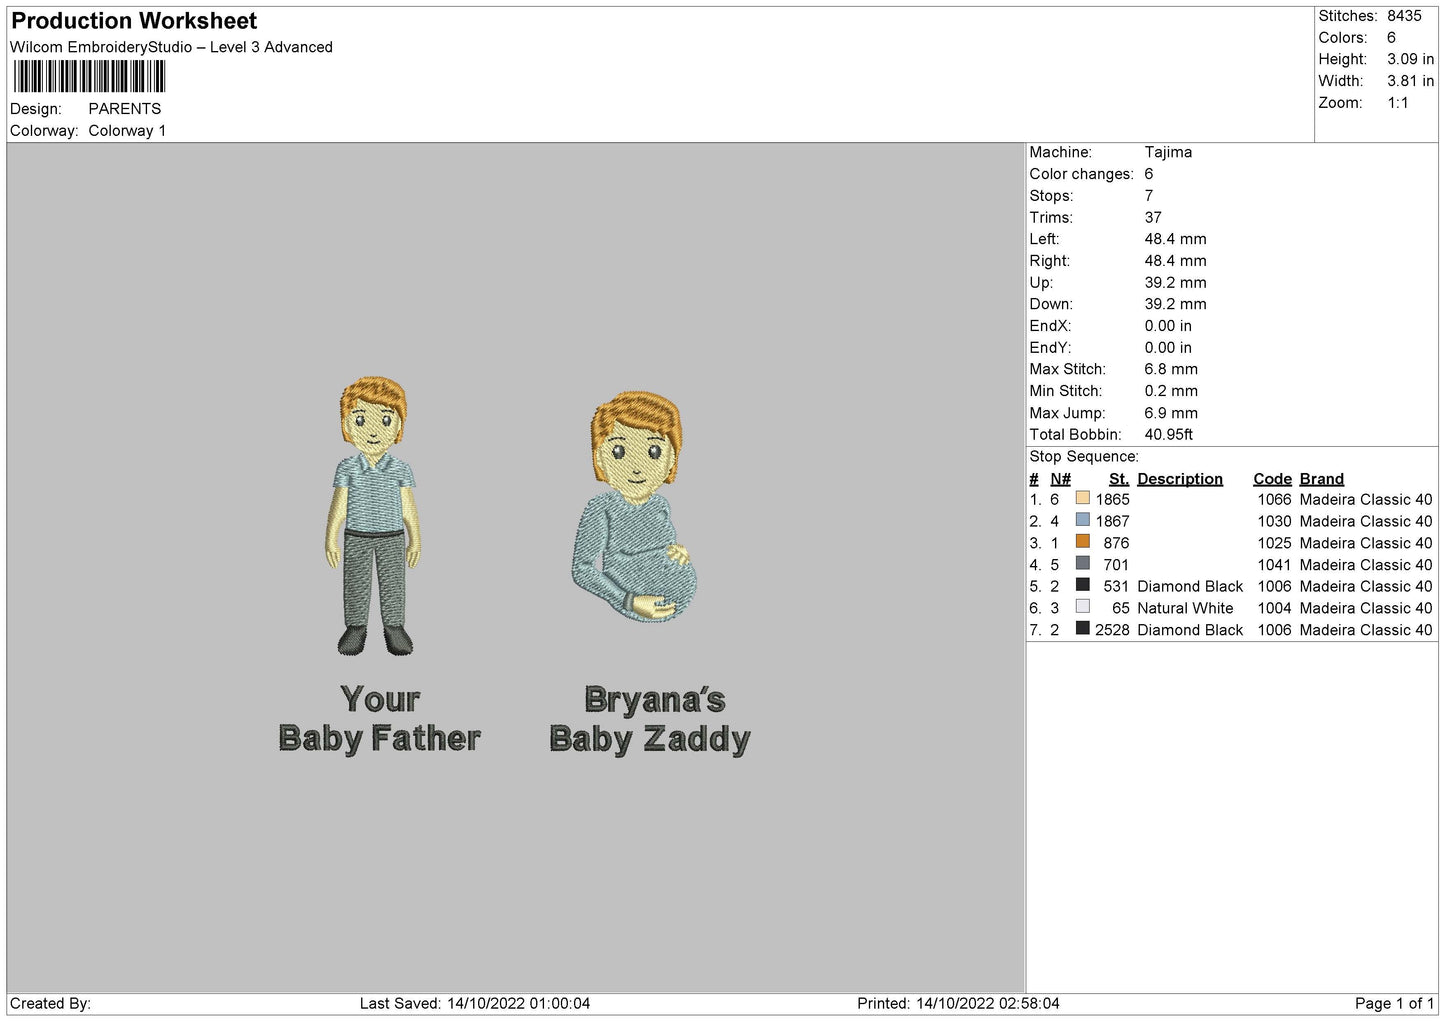The height and width of the screenshot is (1021, 1445).
Task: Click the Zoom value 1:1
Action: point(1398,103)
